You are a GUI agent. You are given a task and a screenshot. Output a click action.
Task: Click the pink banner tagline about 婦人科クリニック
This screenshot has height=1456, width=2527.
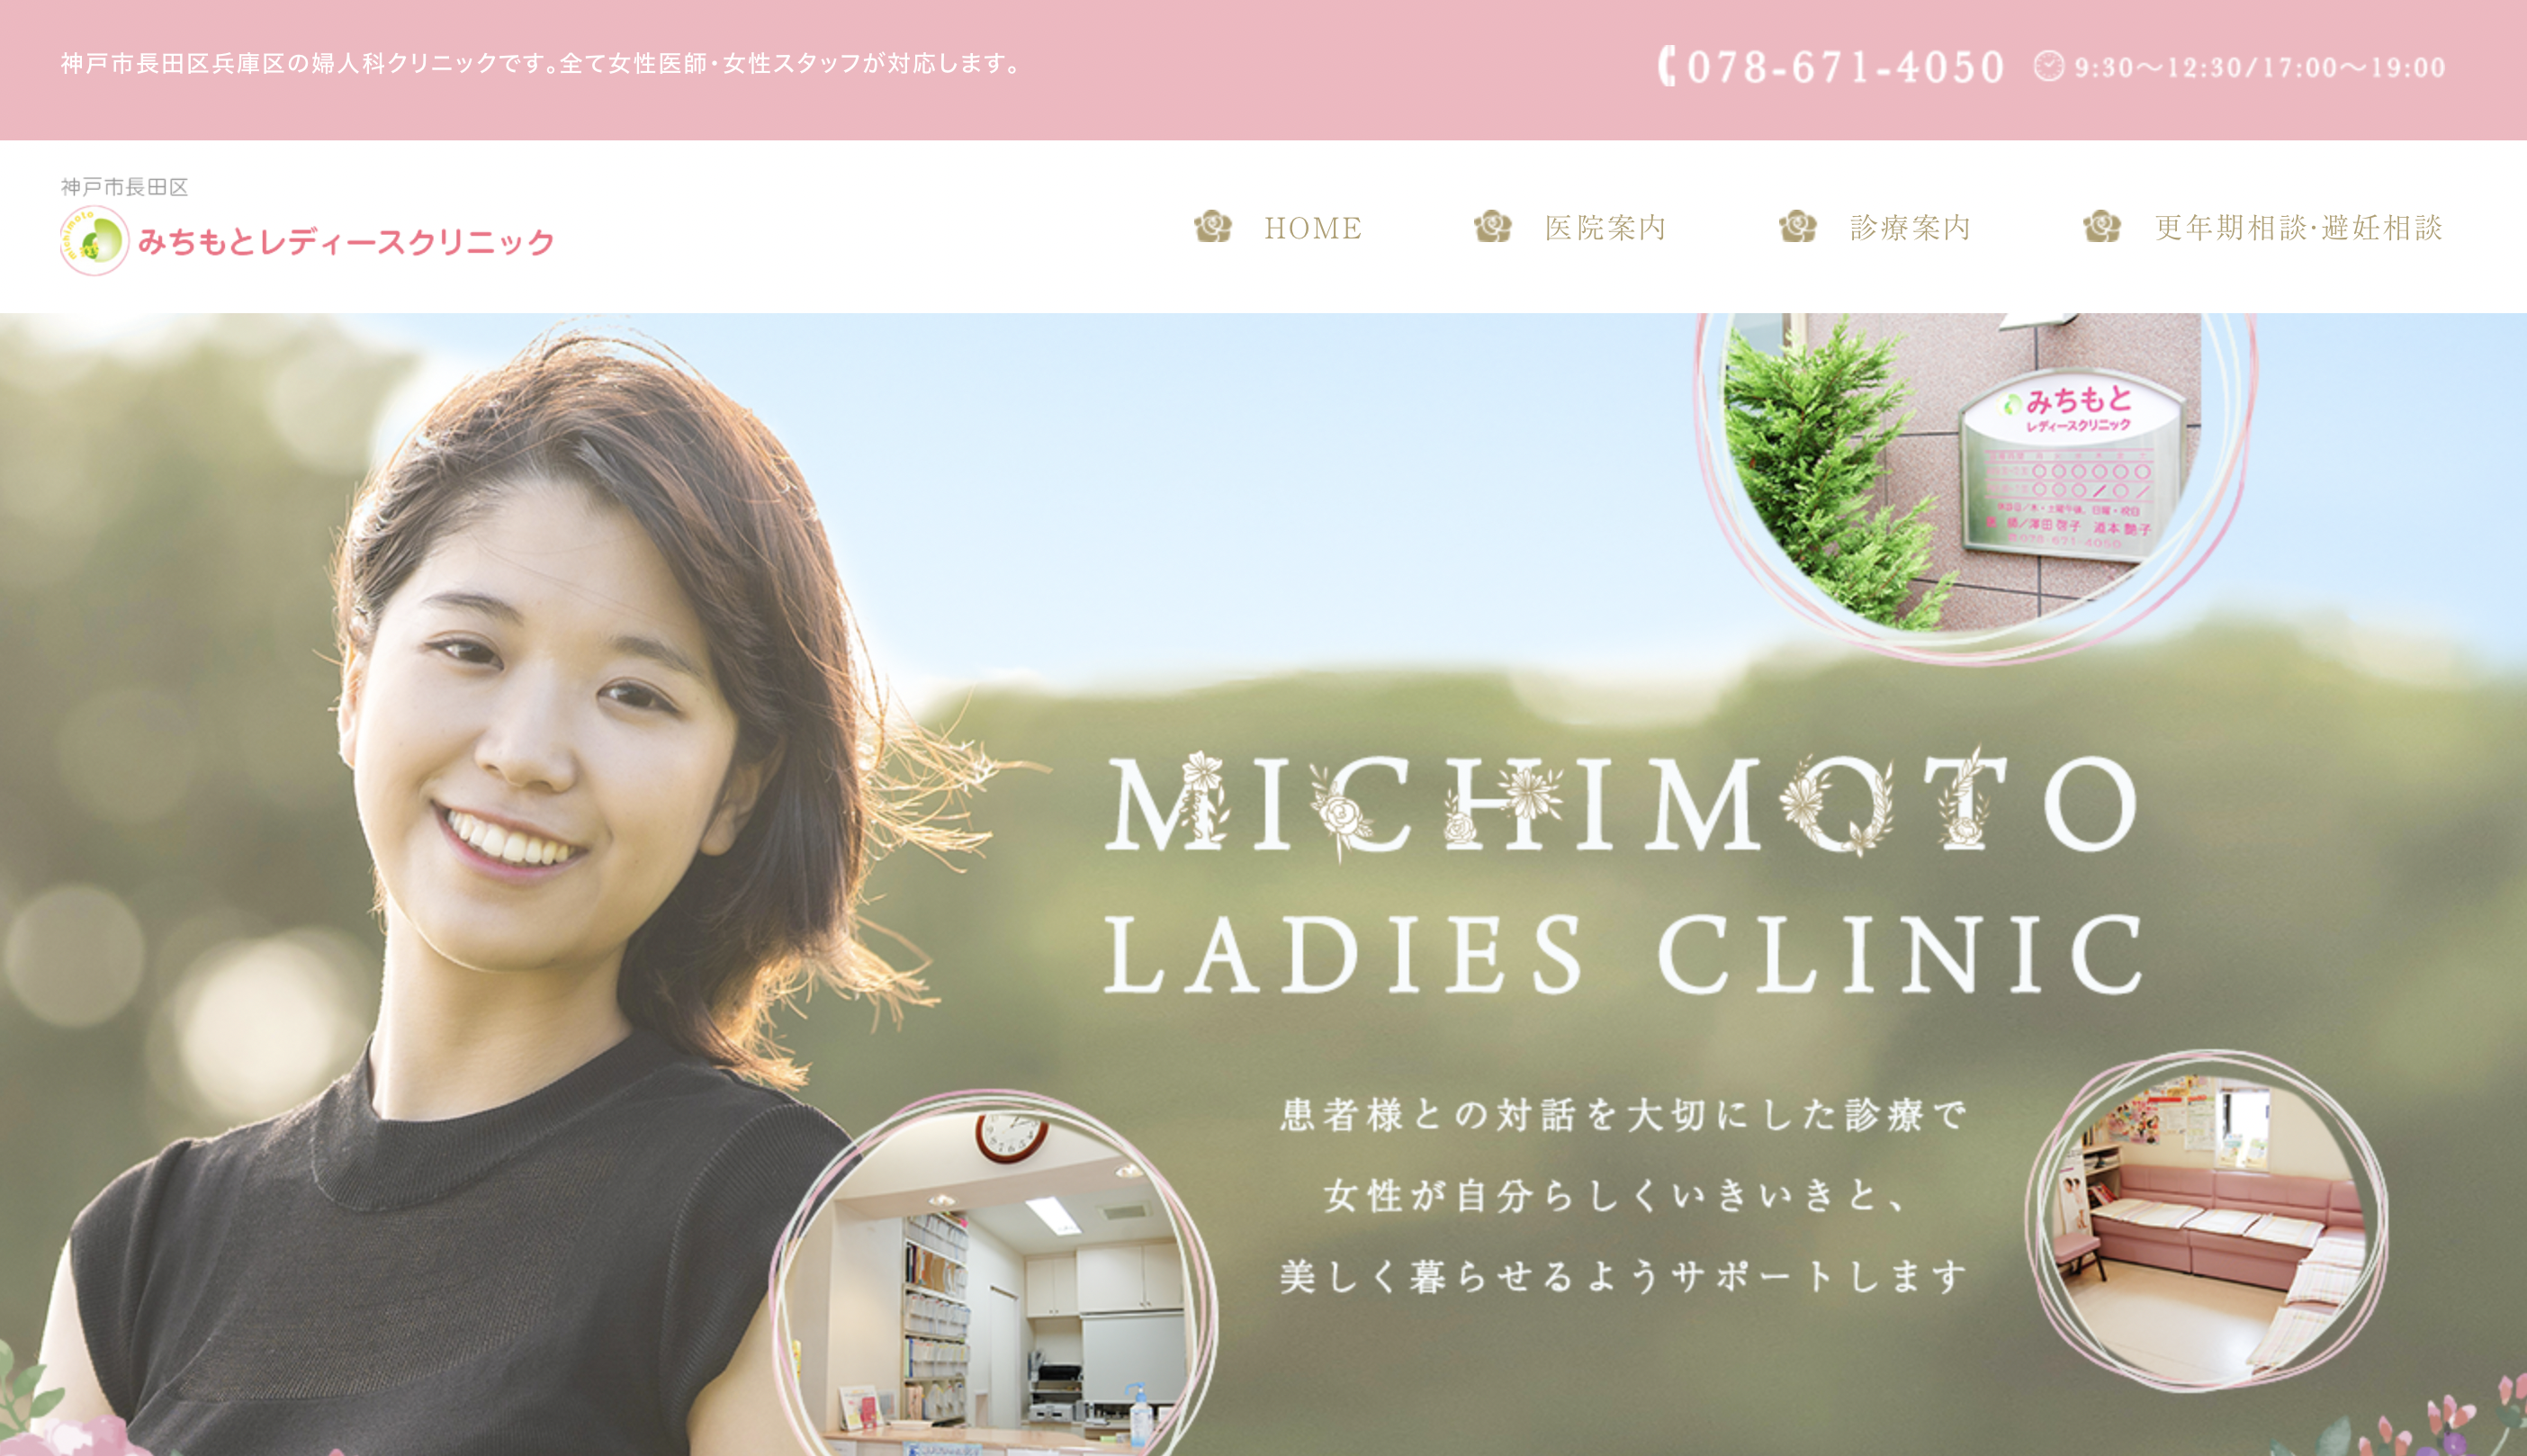tap(541, 64)
